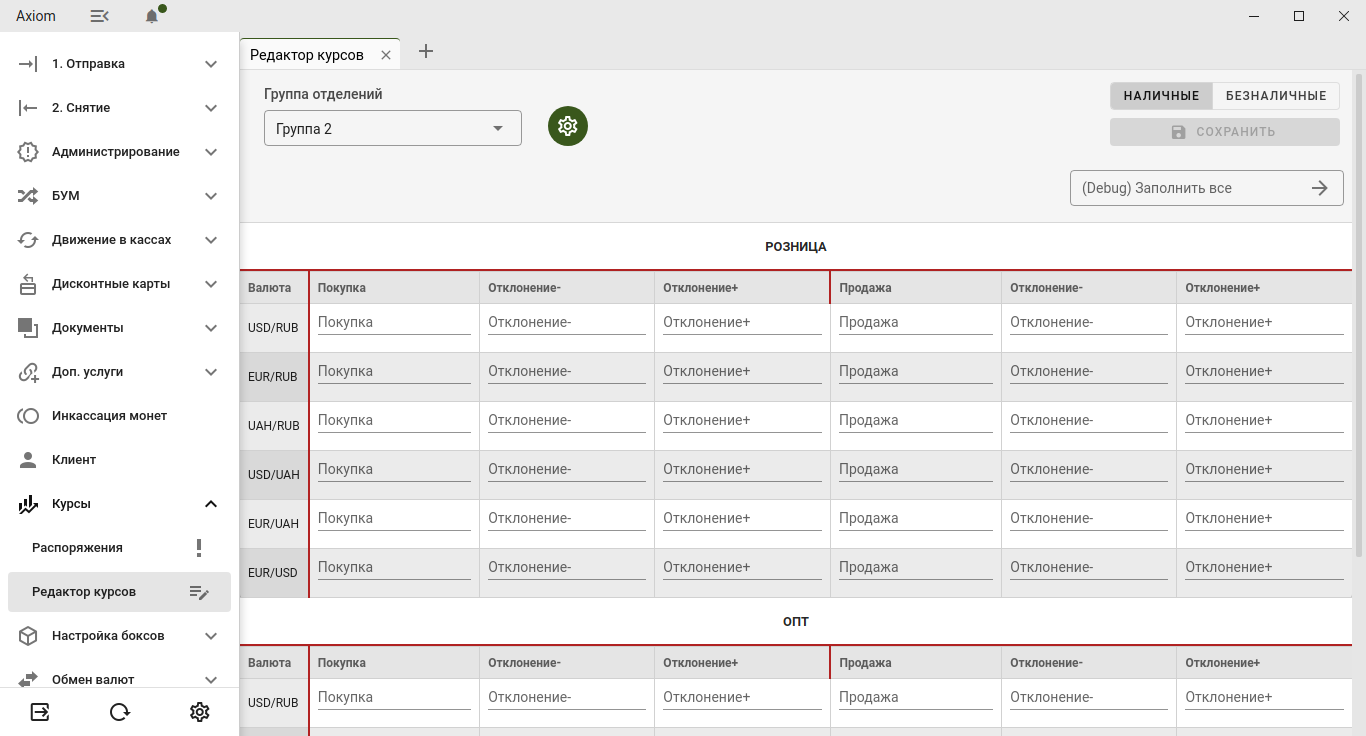Click the edit-list icon beside Редактор курсов
The width and height of the screenshot is (1366, 736).
(199, 592)
